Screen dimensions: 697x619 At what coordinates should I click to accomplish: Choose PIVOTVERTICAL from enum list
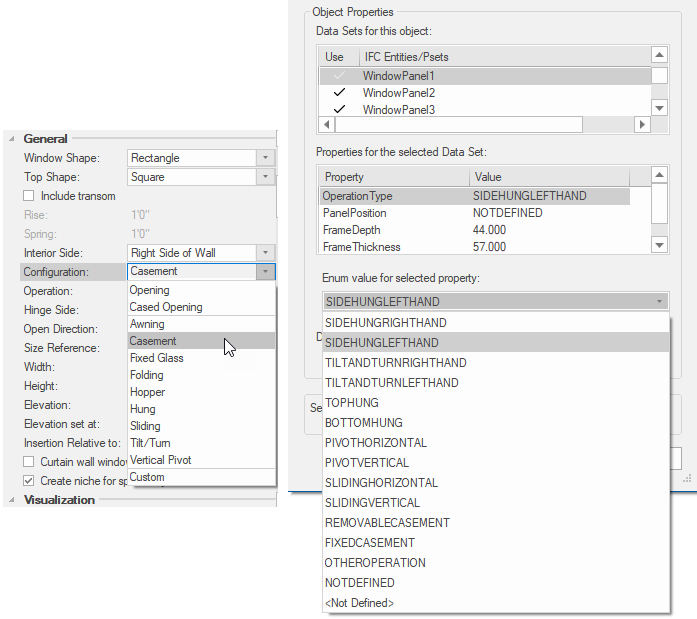point(367,462)
